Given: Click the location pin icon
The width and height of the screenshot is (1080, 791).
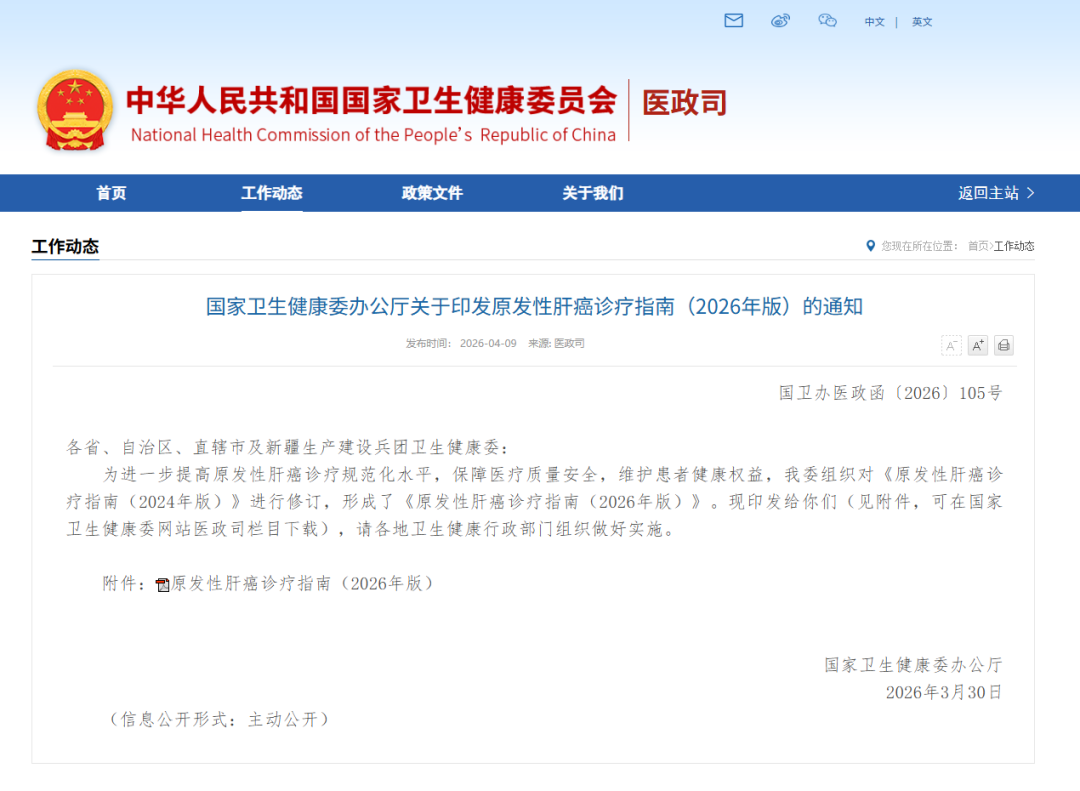Looking at the screenshot, I should click(871, 246).
